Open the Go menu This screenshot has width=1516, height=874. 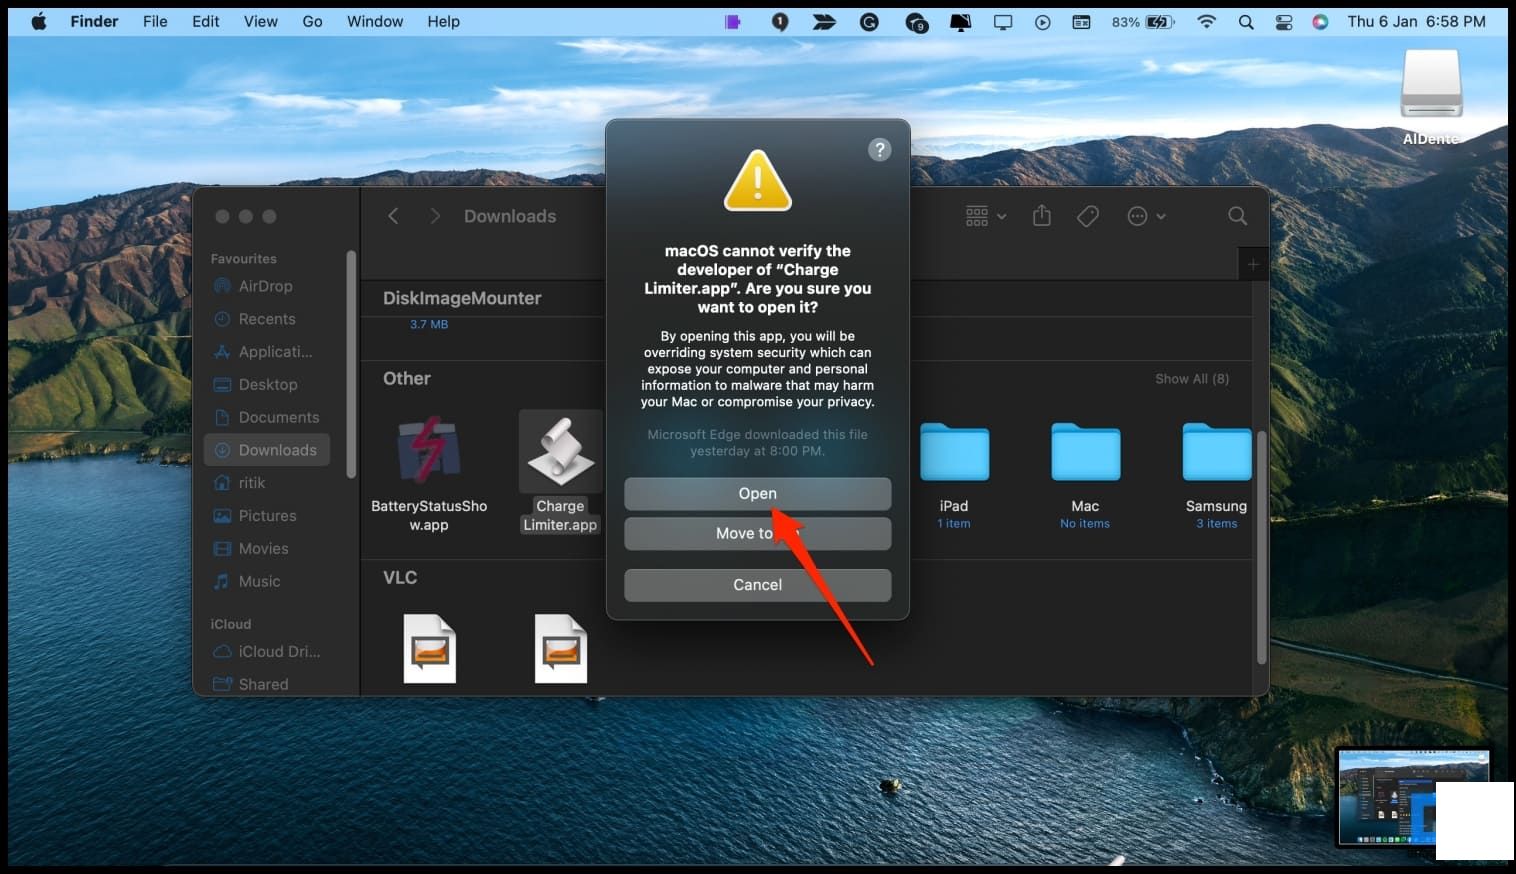(312, 21)
